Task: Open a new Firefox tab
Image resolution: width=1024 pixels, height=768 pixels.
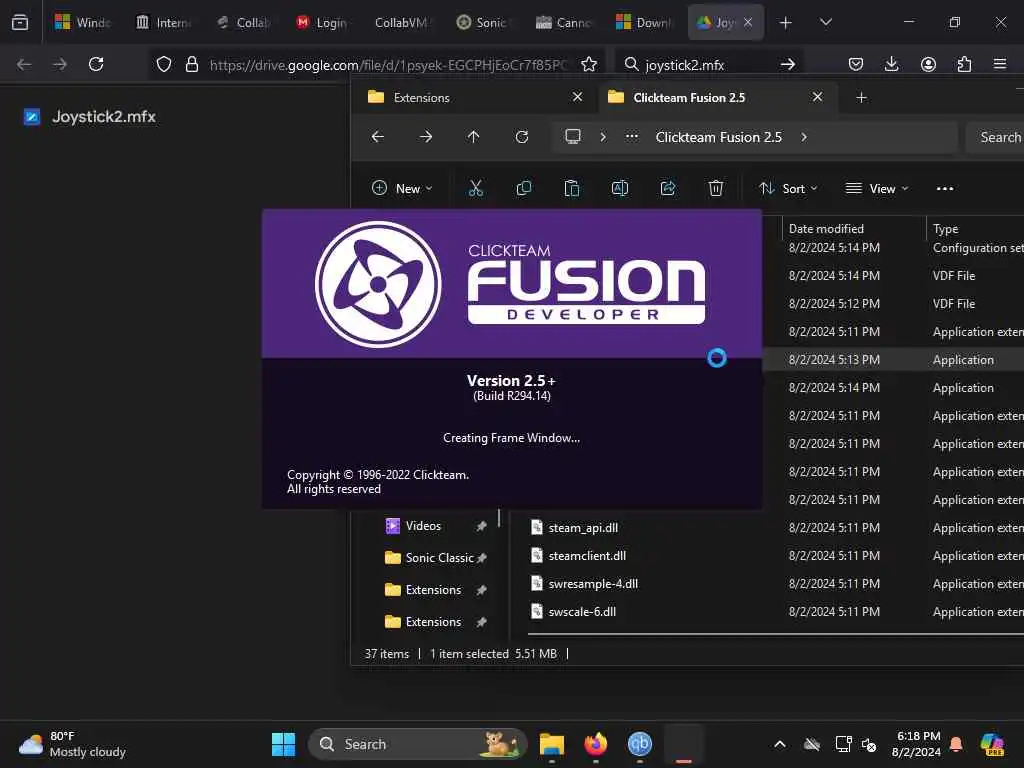Action: pyautogui.click(x=786, y=22)
